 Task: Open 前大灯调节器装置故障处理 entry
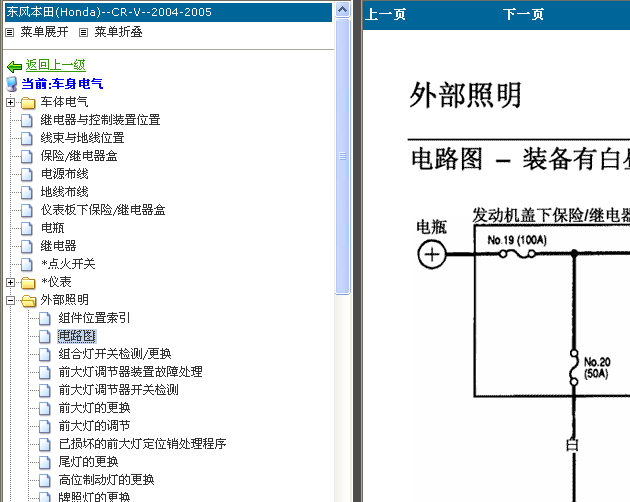(x=131, y=373)
